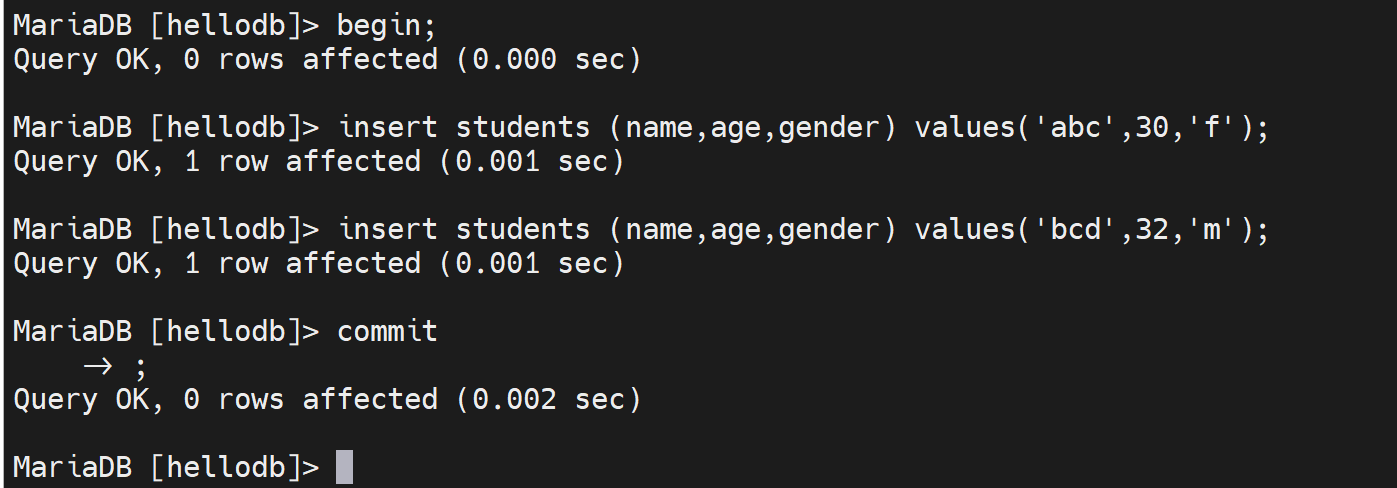Click the '(name,age,gender)' list in first insert
Viewport: 1397px width, 488px height.
752,128
